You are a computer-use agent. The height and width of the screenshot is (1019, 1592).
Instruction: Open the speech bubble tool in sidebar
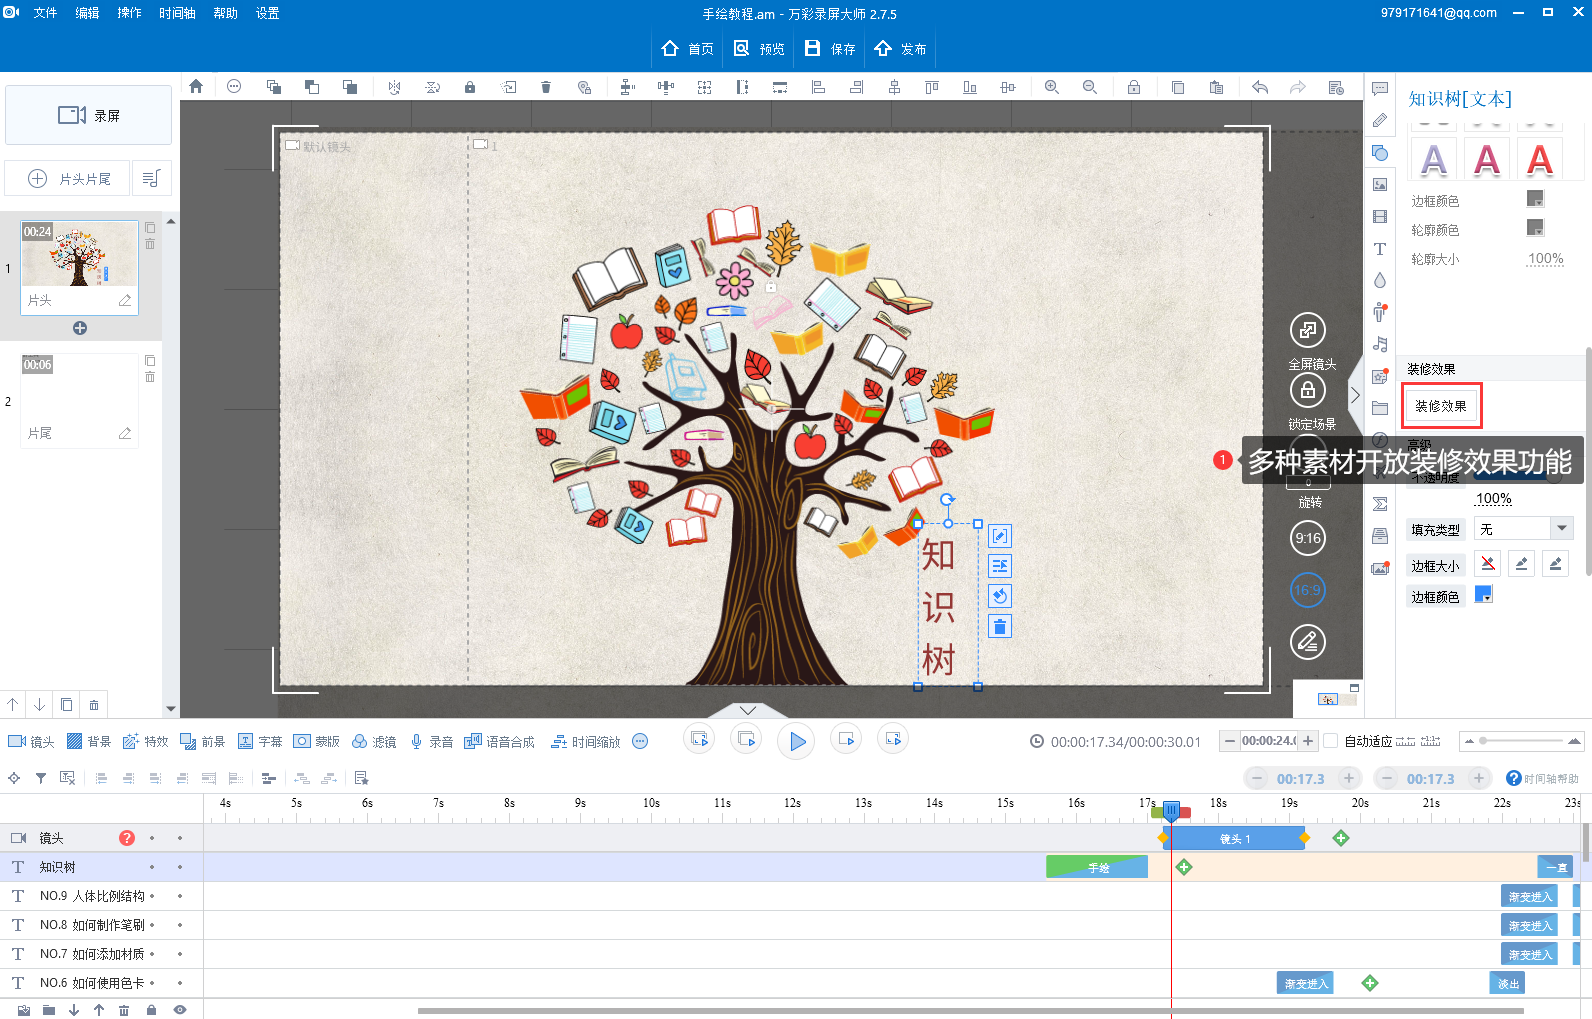pyautogui.click(x=1380, y=88)
